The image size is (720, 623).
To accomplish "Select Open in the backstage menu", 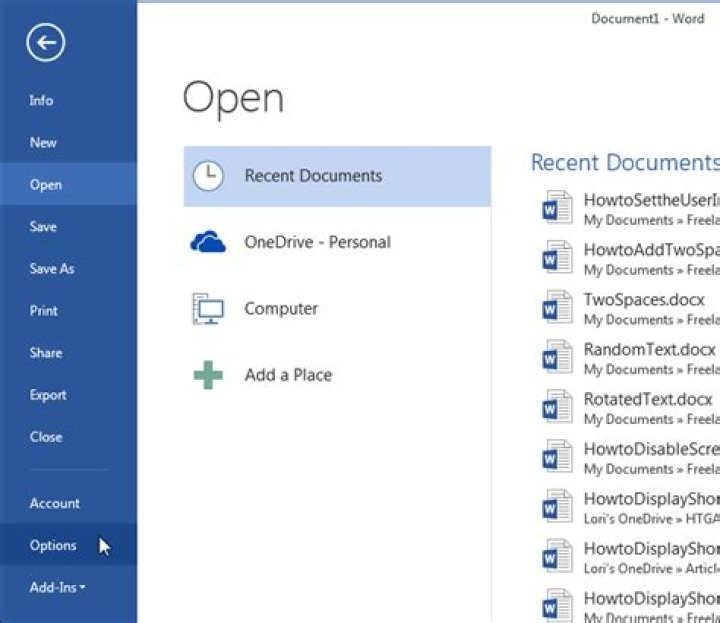I will 68,185.
